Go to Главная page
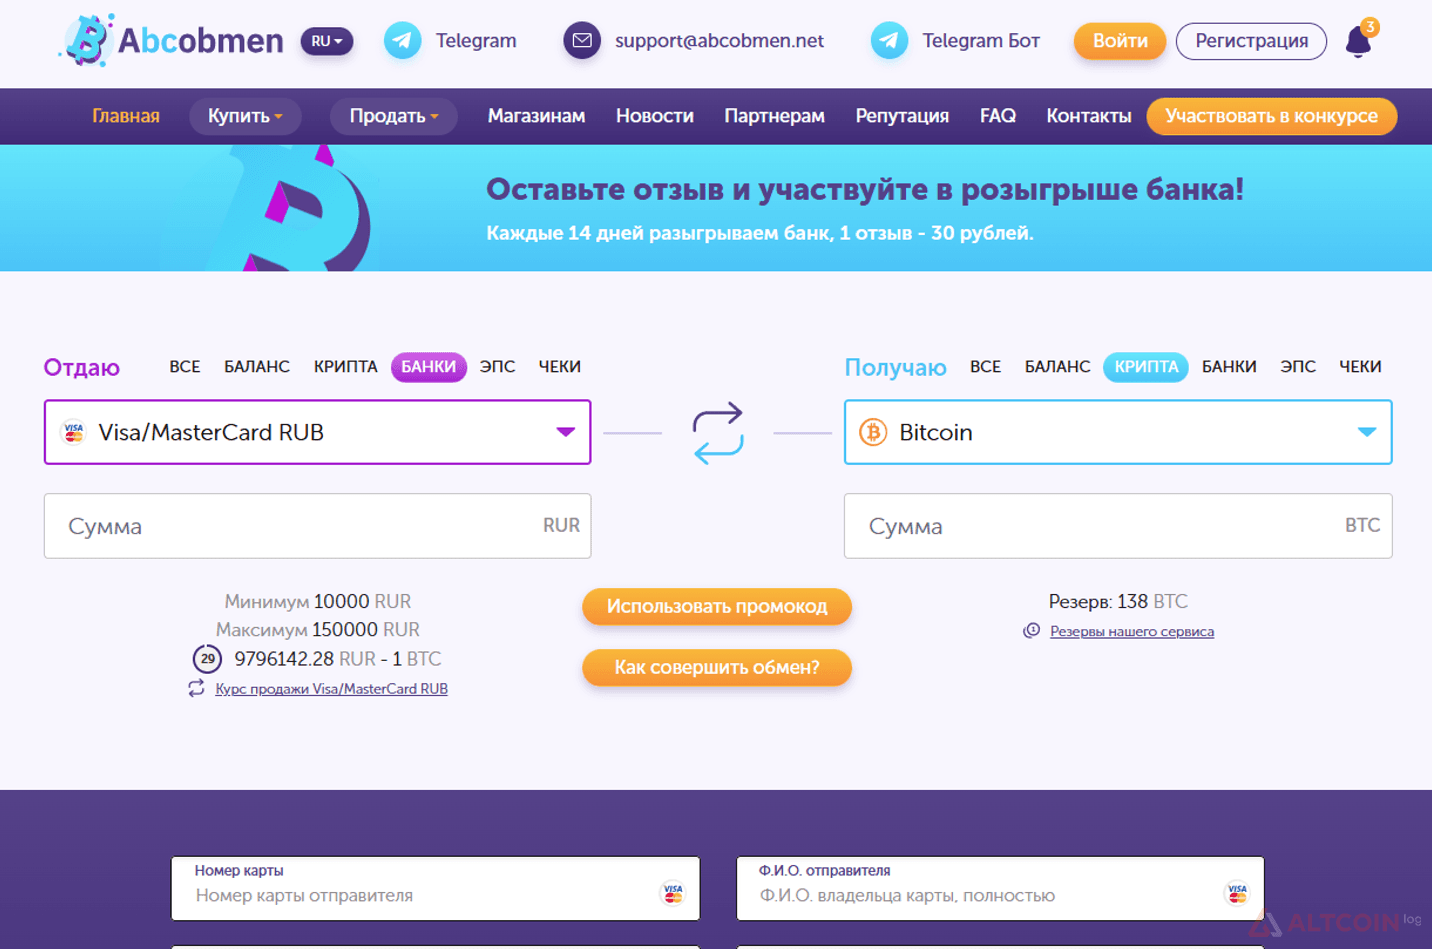 tap(126, 116)
